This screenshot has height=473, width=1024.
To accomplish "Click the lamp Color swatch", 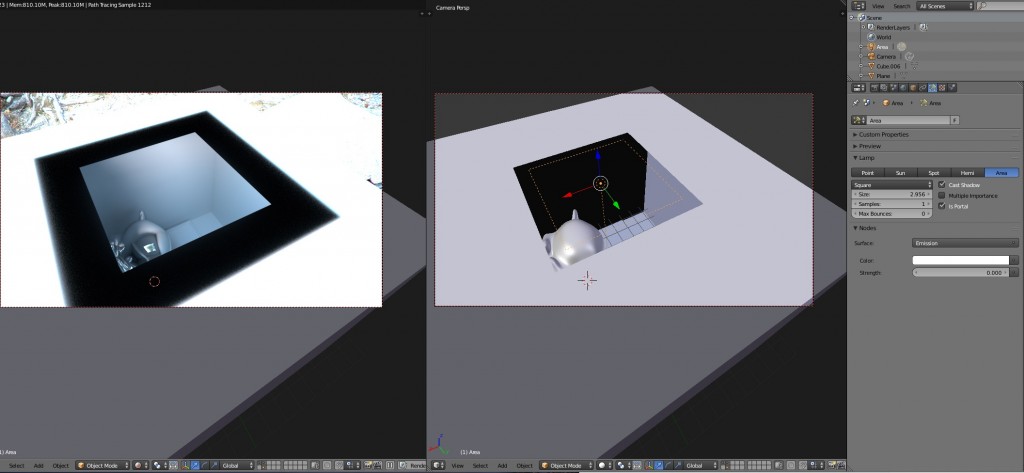I will 960,260.
